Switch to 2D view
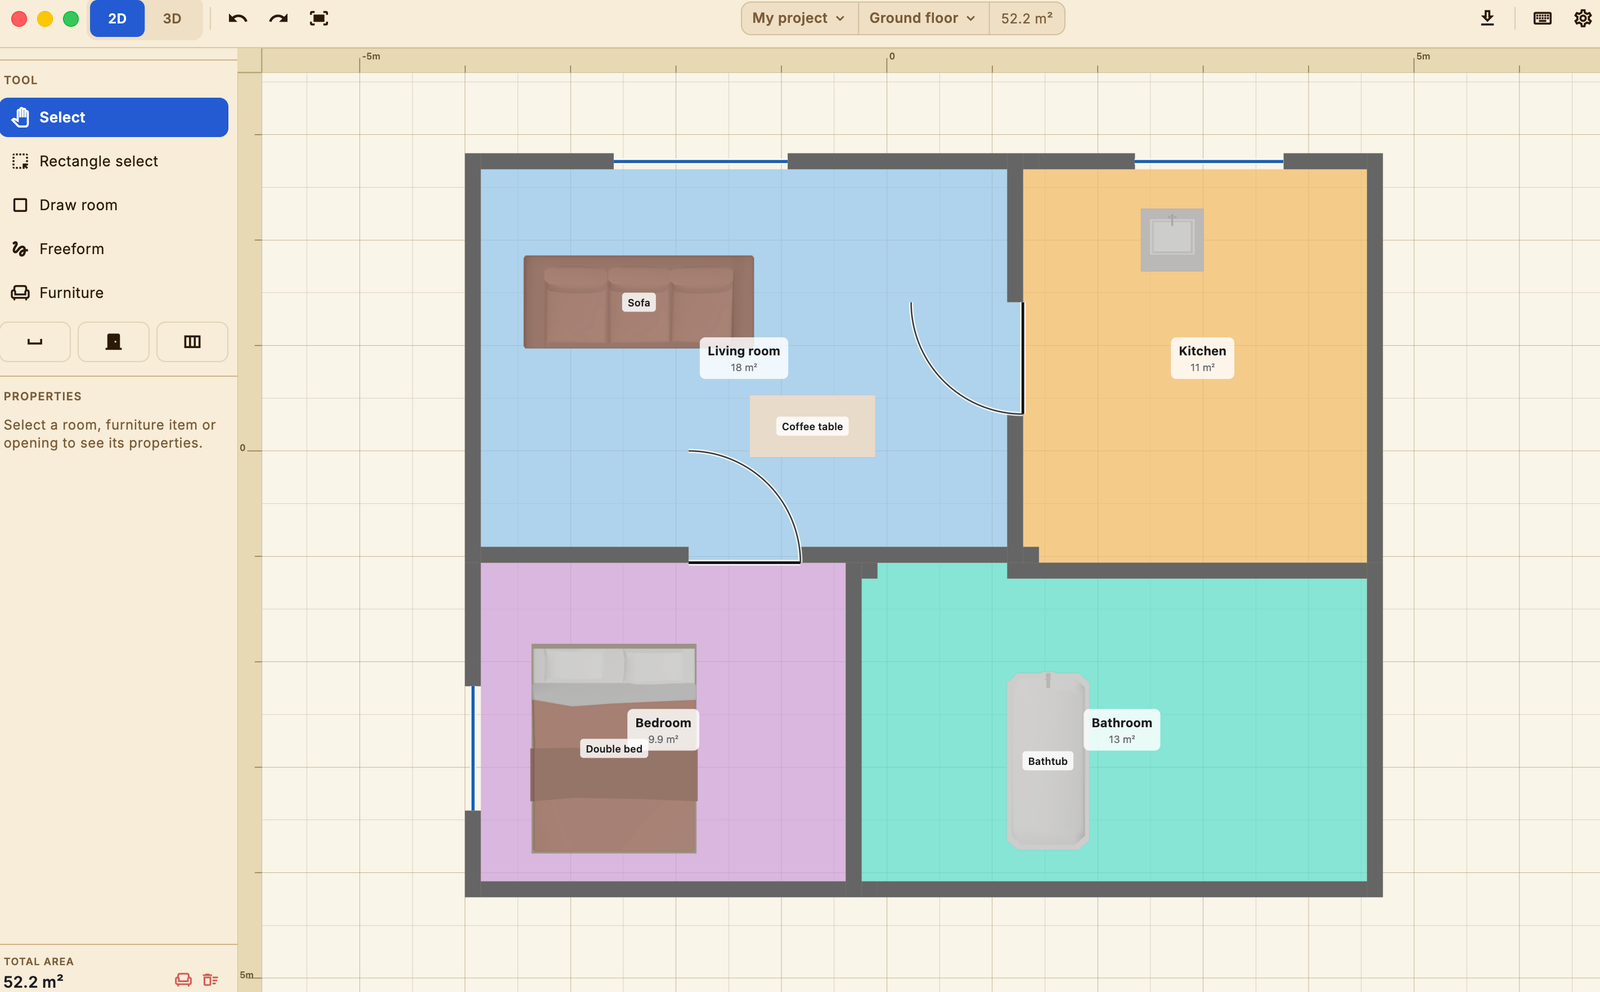The image size is (1600, 992). click(x=117, y=19)
